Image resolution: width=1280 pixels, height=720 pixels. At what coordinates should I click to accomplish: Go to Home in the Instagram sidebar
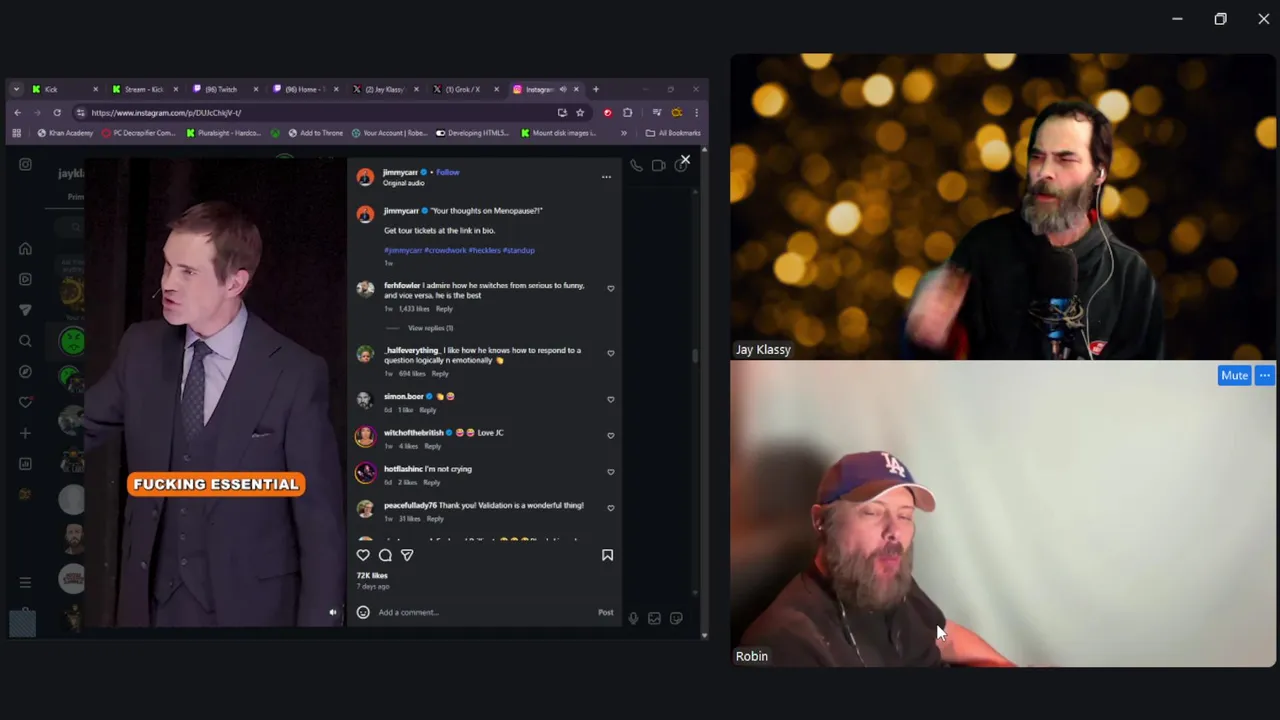click(25, 249)
